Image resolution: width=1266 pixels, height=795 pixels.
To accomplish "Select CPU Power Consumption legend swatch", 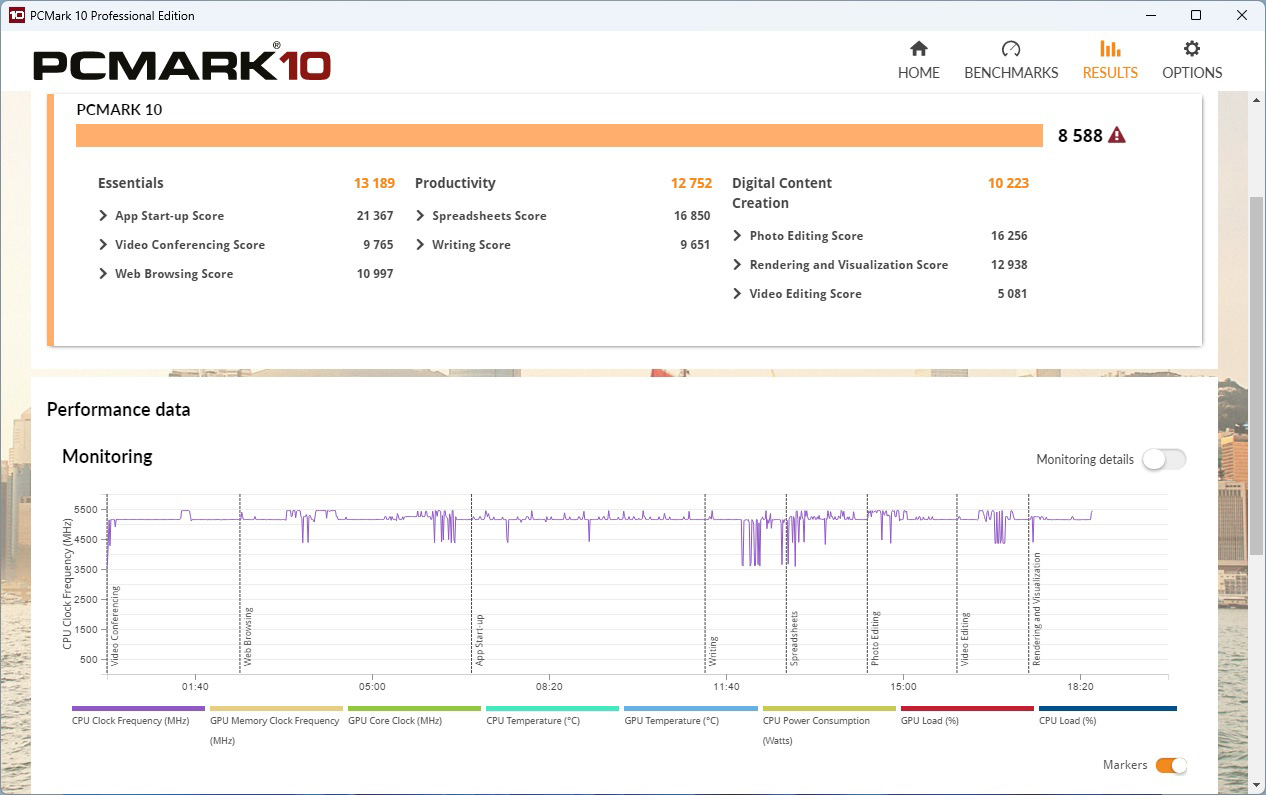I will [x=829, y=708].
